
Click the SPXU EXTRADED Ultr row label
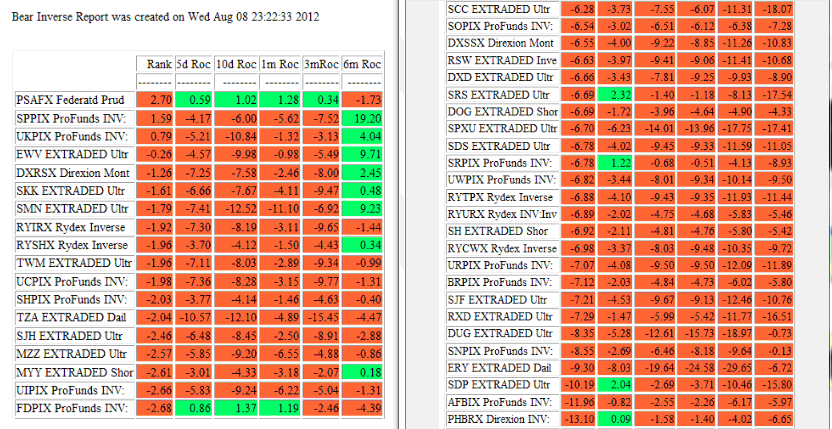click(x=502, y=128)
